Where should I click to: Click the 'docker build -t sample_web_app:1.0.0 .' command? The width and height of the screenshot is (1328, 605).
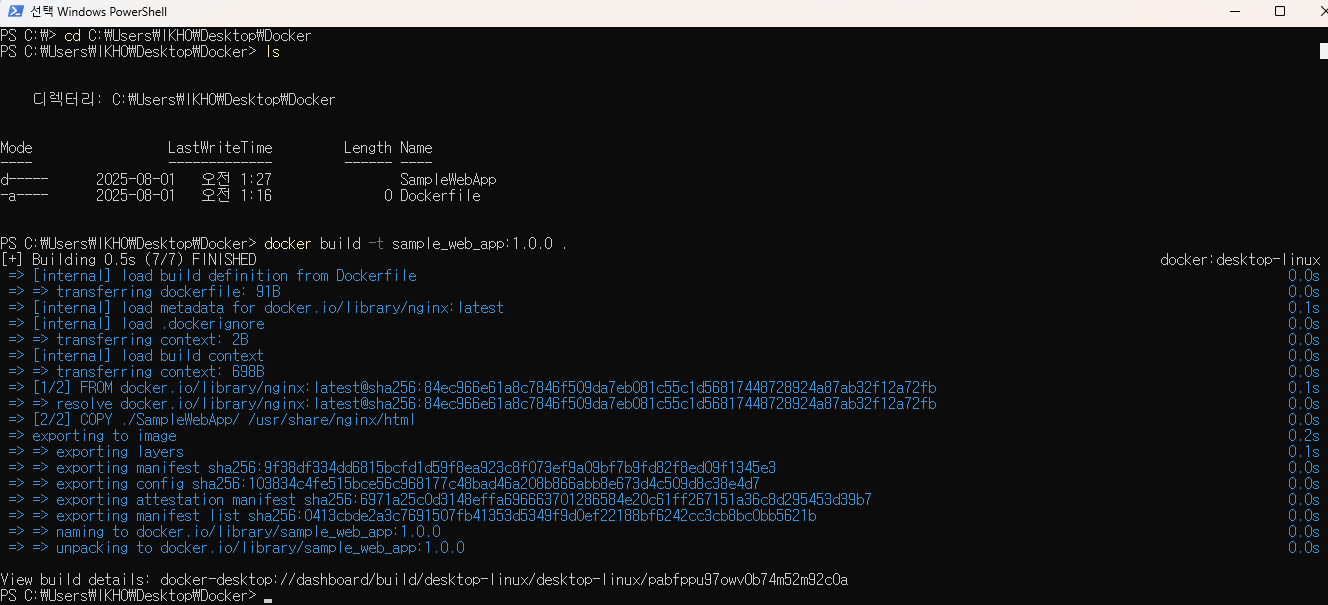click(x=416, y=244)
